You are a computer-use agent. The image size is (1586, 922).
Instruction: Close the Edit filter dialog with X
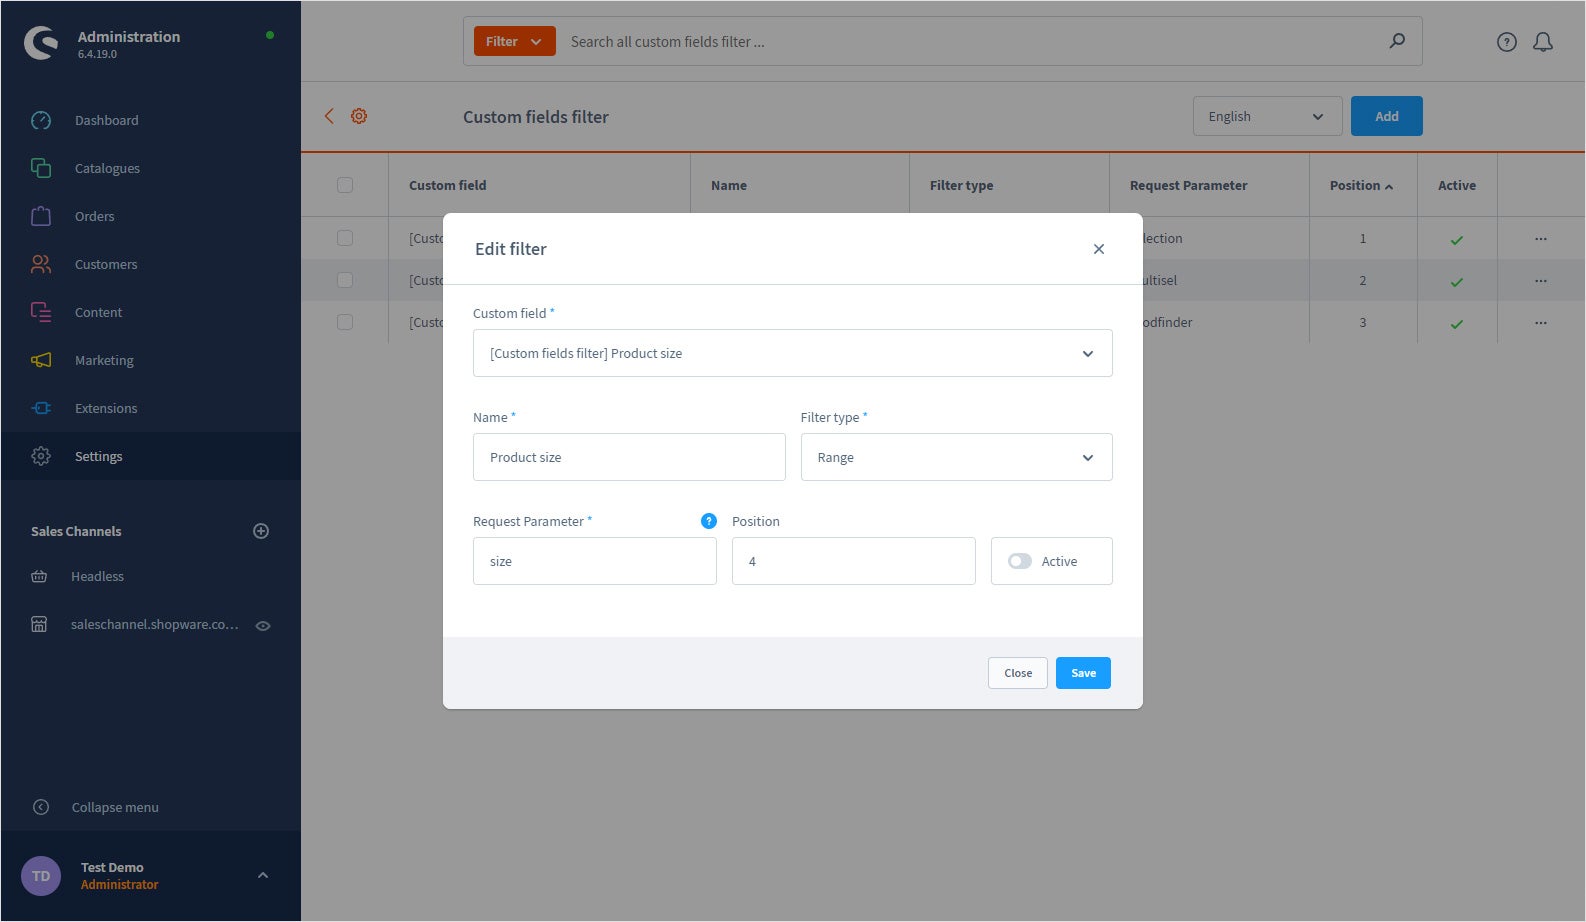1099,249
